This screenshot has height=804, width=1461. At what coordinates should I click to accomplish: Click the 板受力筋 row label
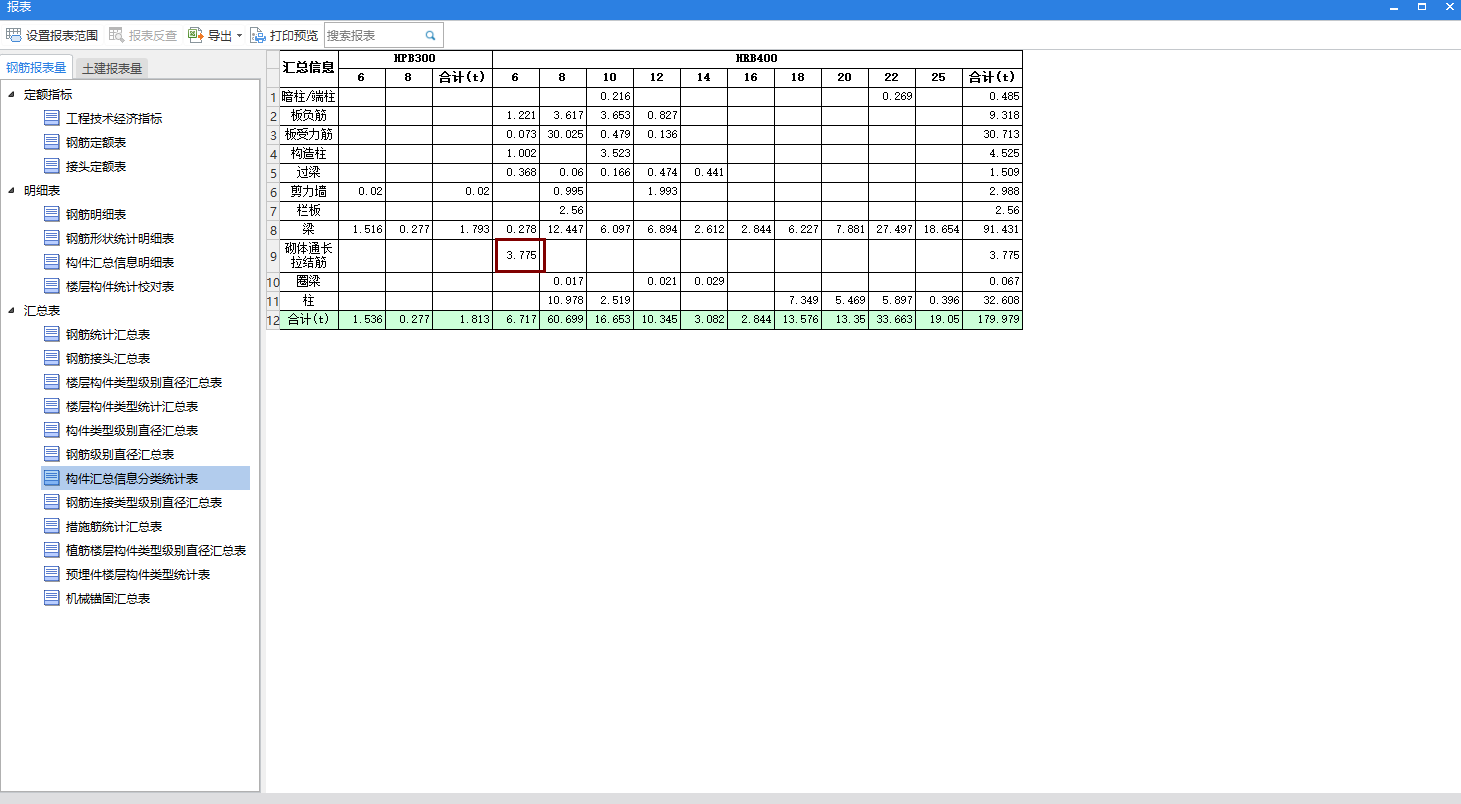pyautogui.click(x=308, y=135)
